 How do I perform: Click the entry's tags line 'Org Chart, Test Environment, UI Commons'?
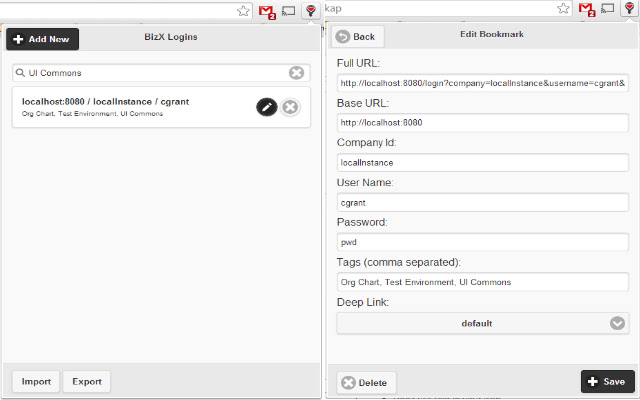[92, 114]
